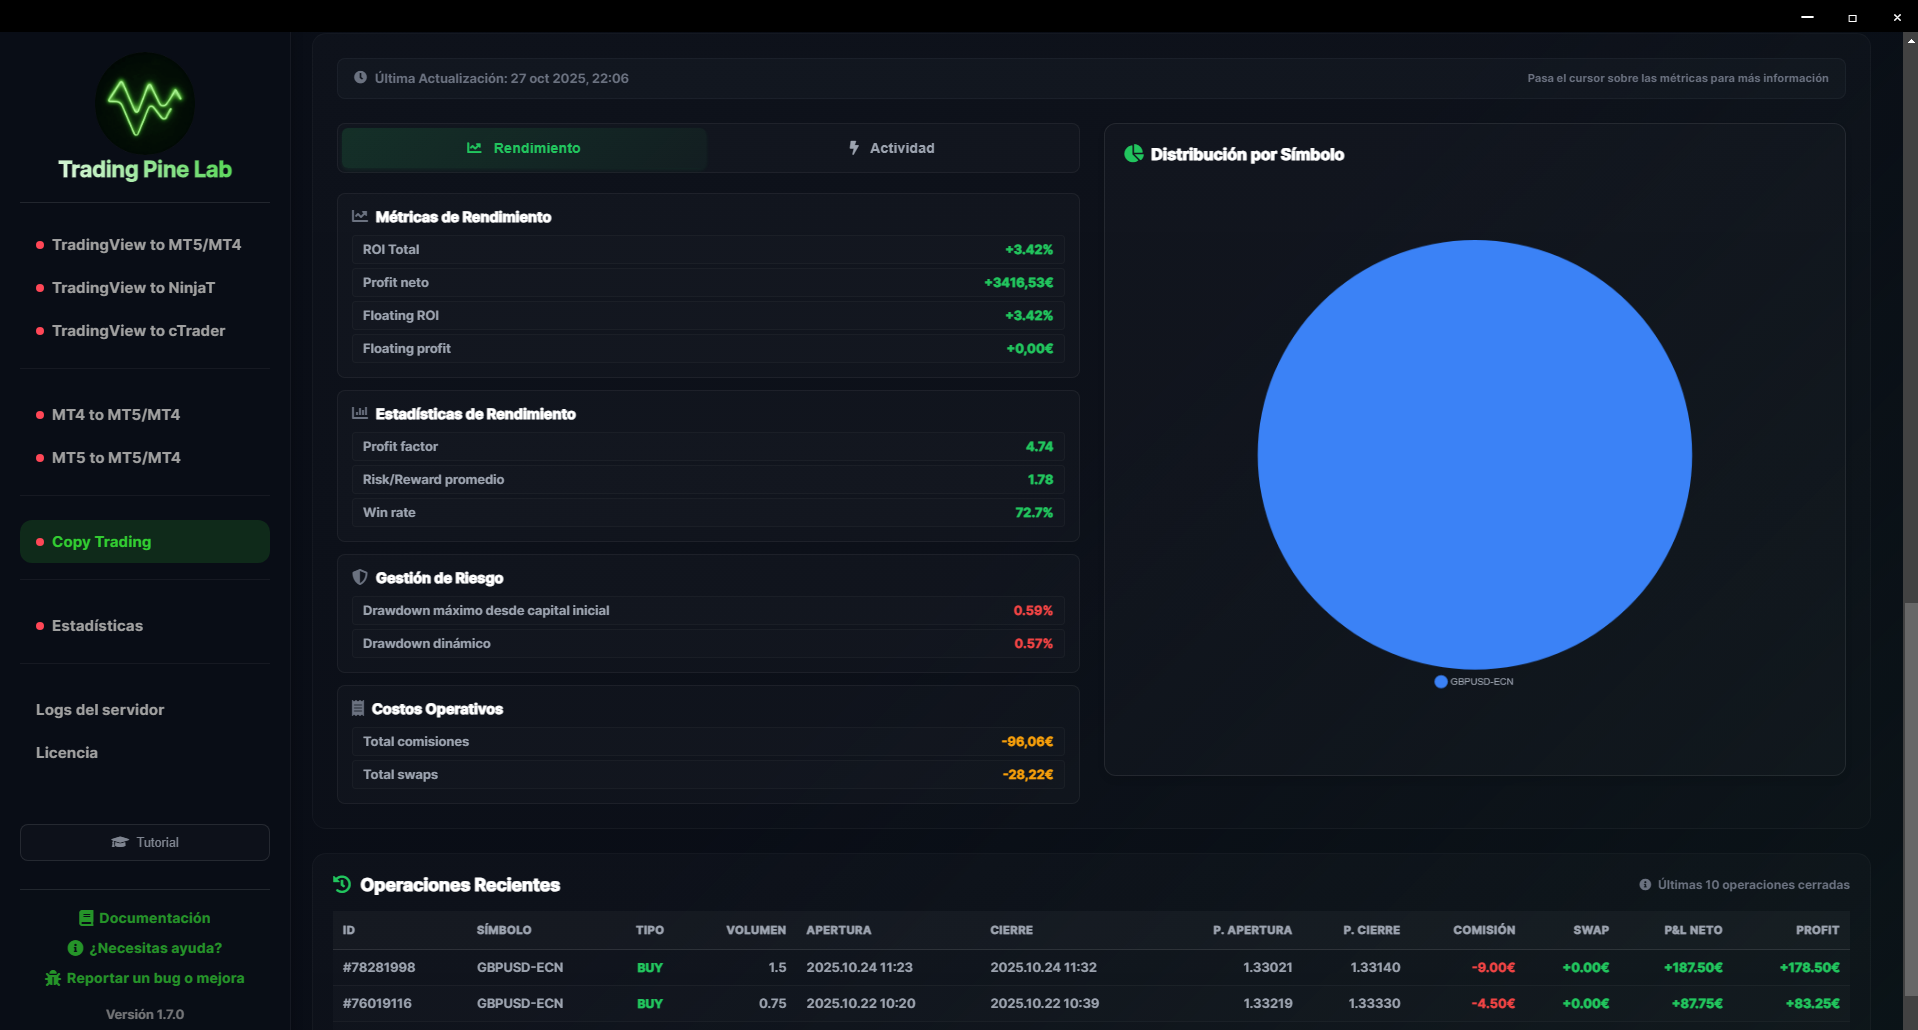Switch to the Actividad tab
The height and width of the screenshot is (1030, 1918).
tap(892, 148)
